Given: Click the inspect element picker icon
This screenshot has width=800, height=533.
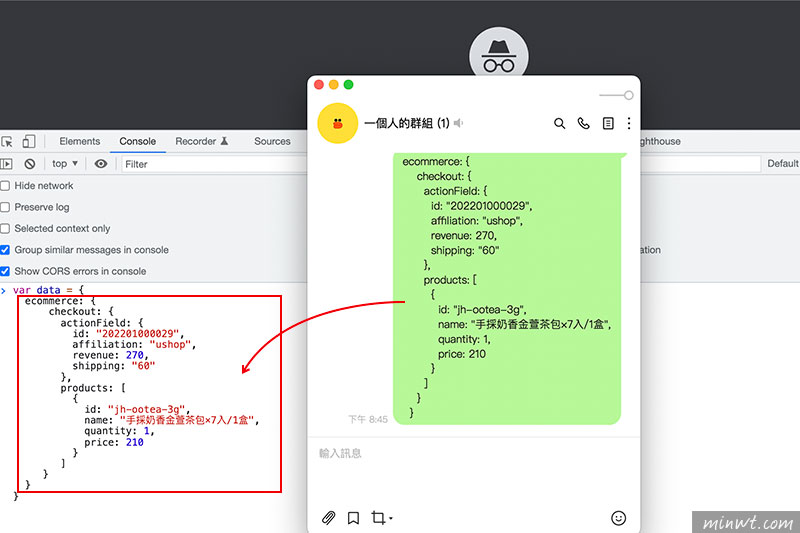Looking at the screenshot, I should [7, 141].
